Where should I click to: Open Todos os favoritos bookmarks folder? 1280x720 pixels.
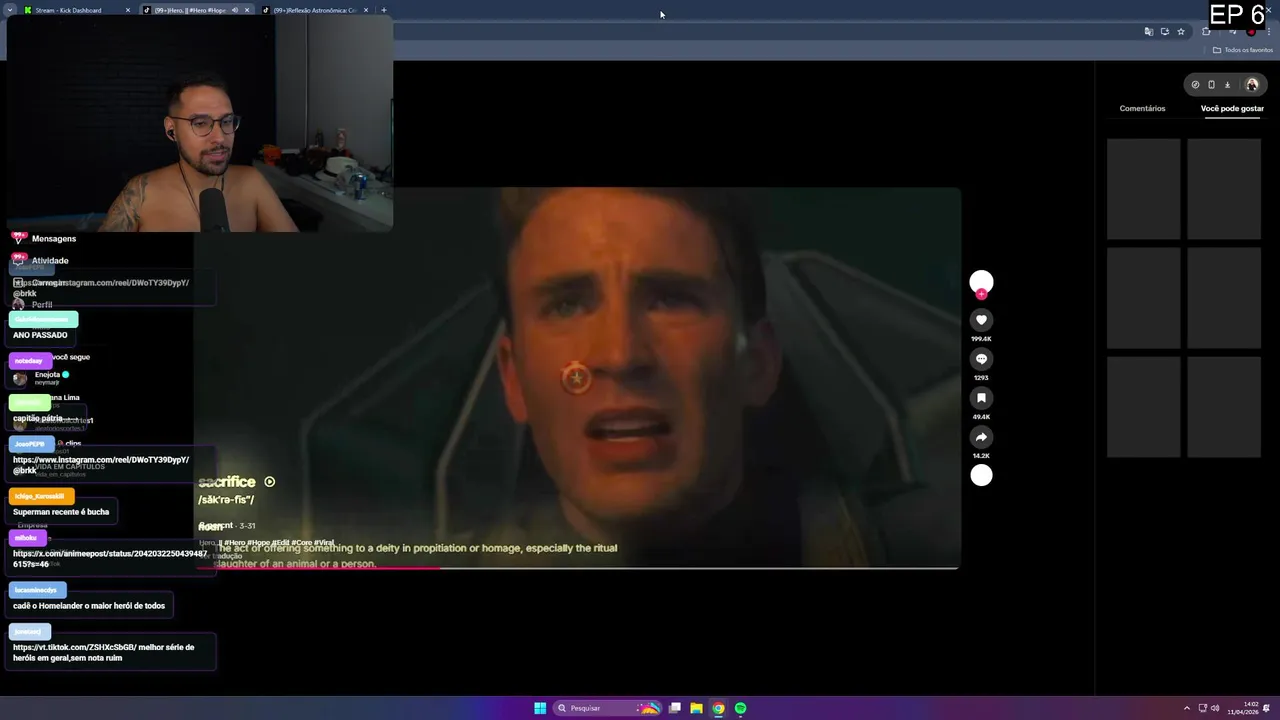(1243, 50)
